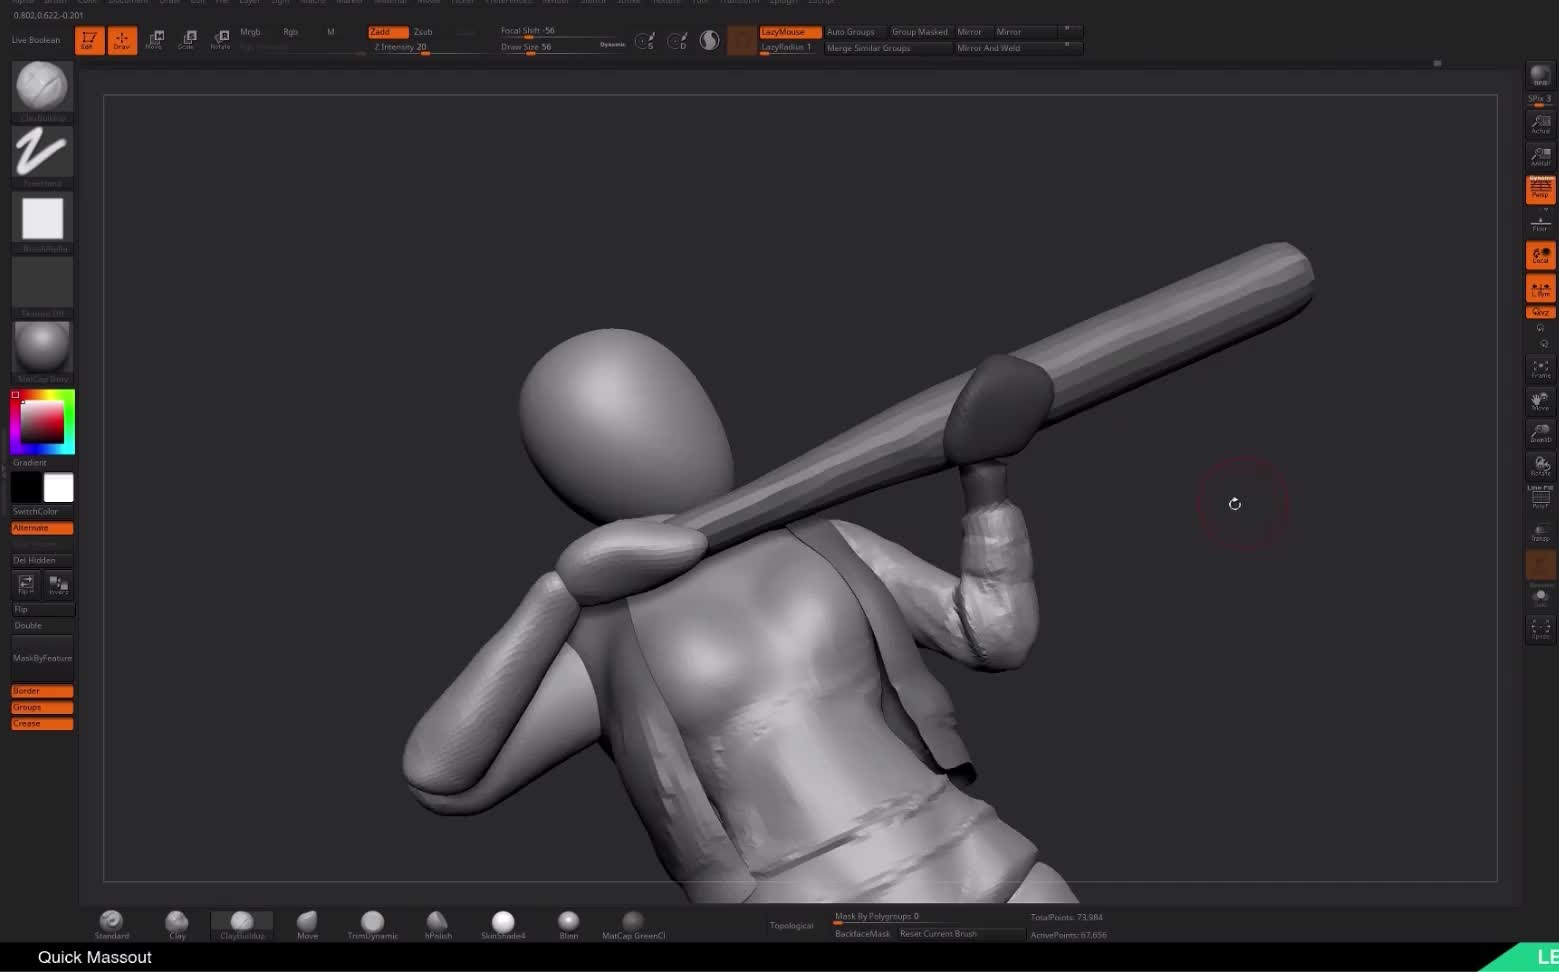
Task: Select the ClayBuildup brush thumbnail
Action: (42, 85)
